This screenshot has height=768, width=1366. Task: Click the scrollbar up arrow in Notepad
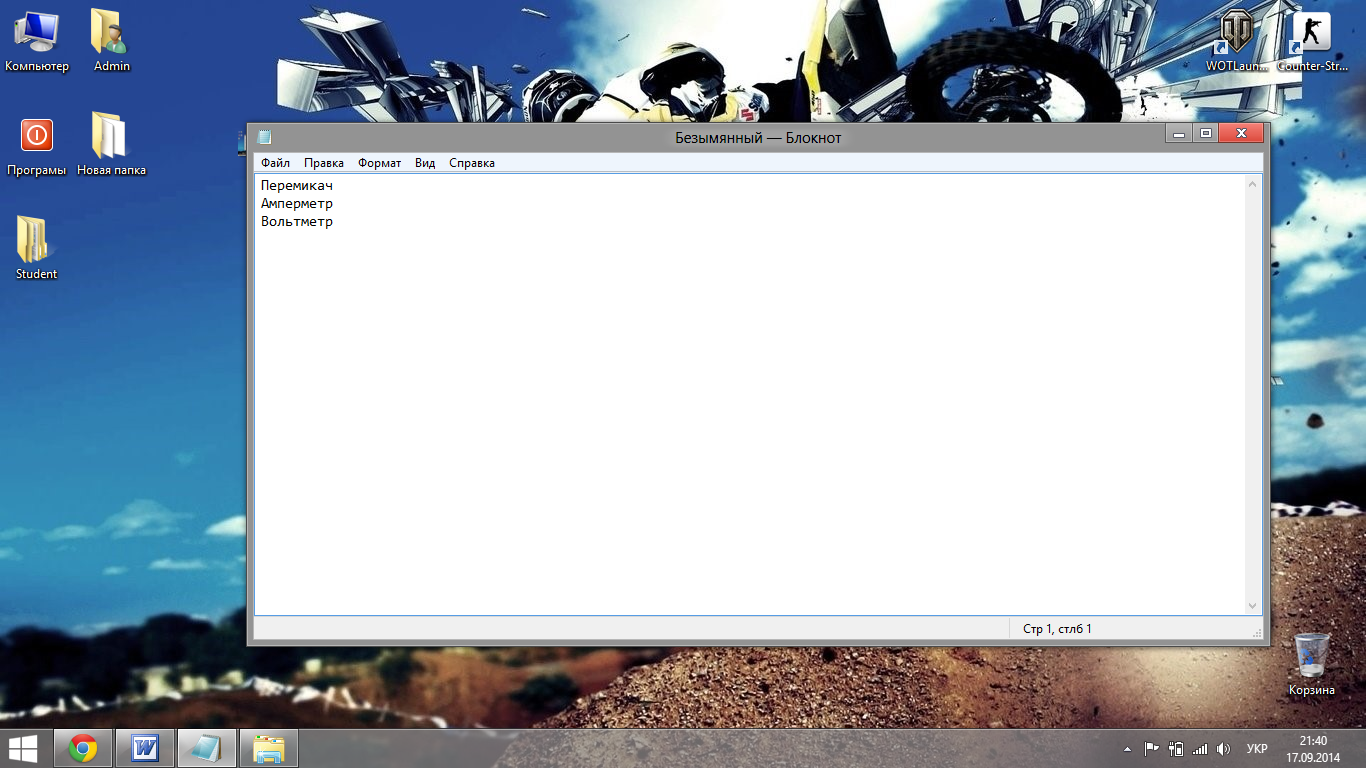point(1253,184)
